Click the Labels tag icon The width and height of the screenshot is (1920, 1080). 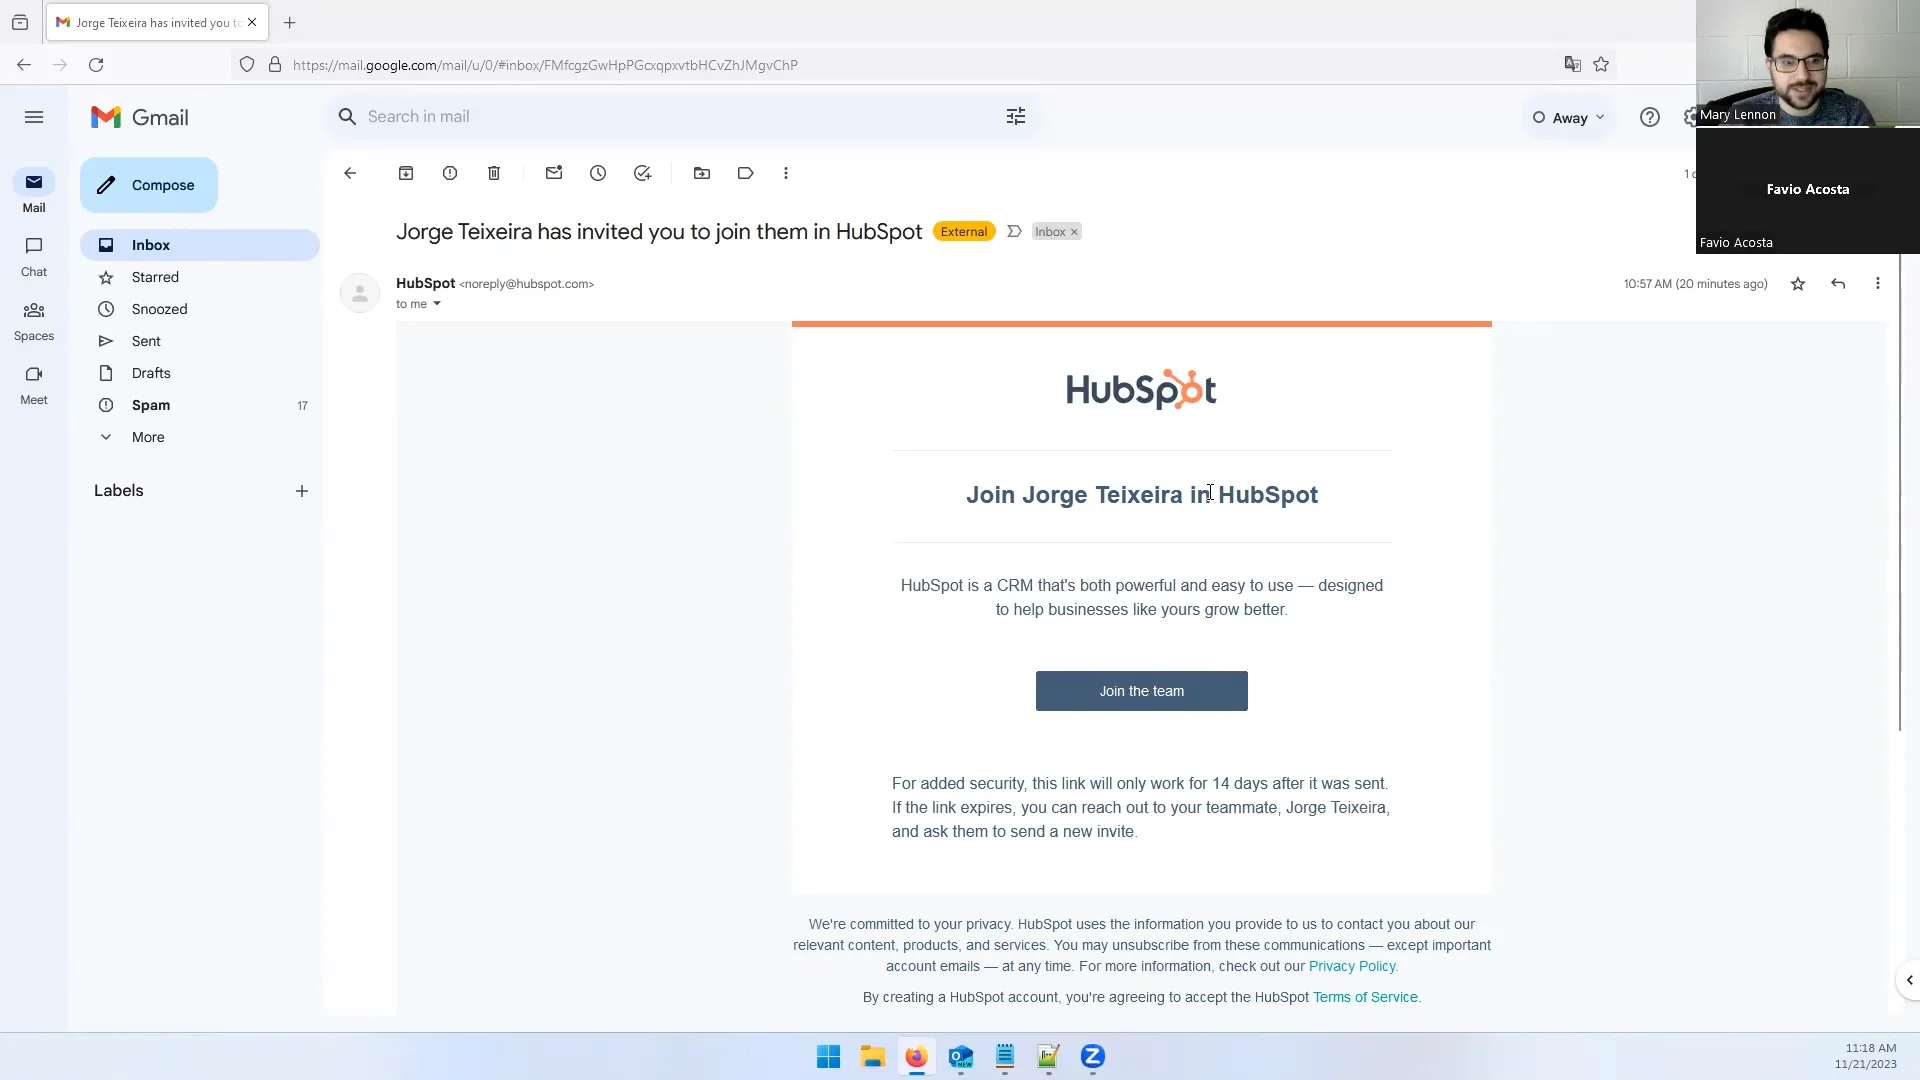(745, 173)
